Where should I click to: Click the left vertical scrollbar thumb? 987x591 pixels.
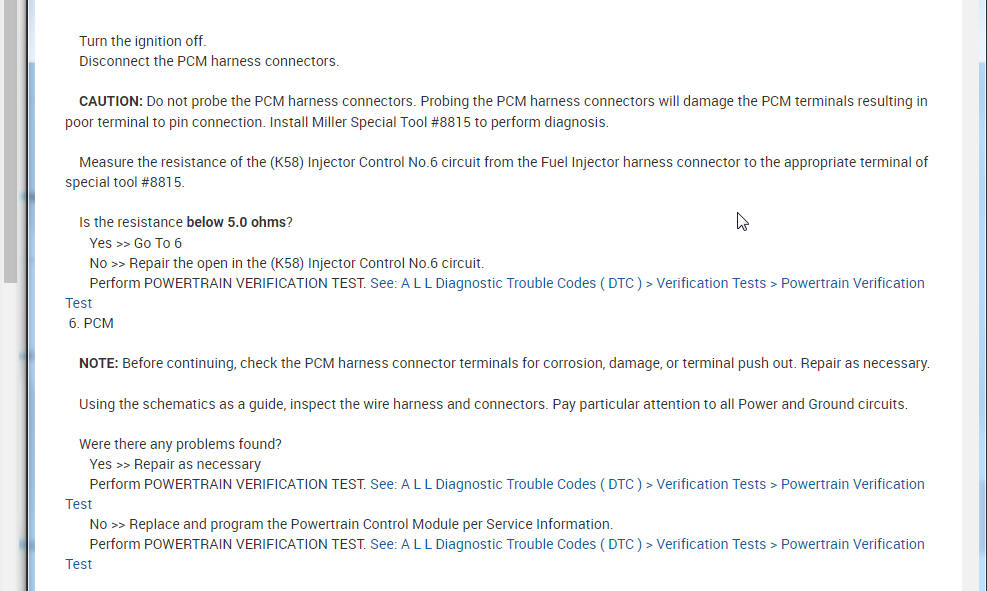[x=11, y=140]
